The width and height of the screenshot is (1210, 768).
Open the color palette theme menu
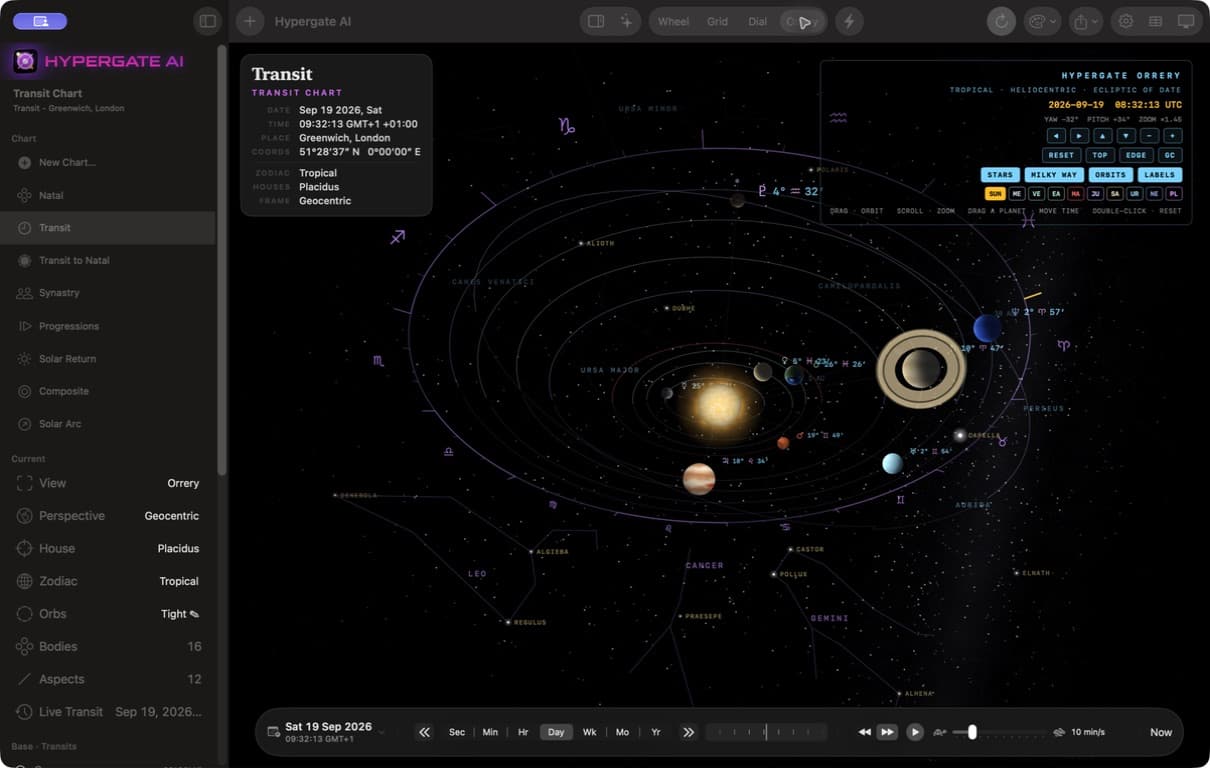pyautogui.click(x=1041, y=21)
